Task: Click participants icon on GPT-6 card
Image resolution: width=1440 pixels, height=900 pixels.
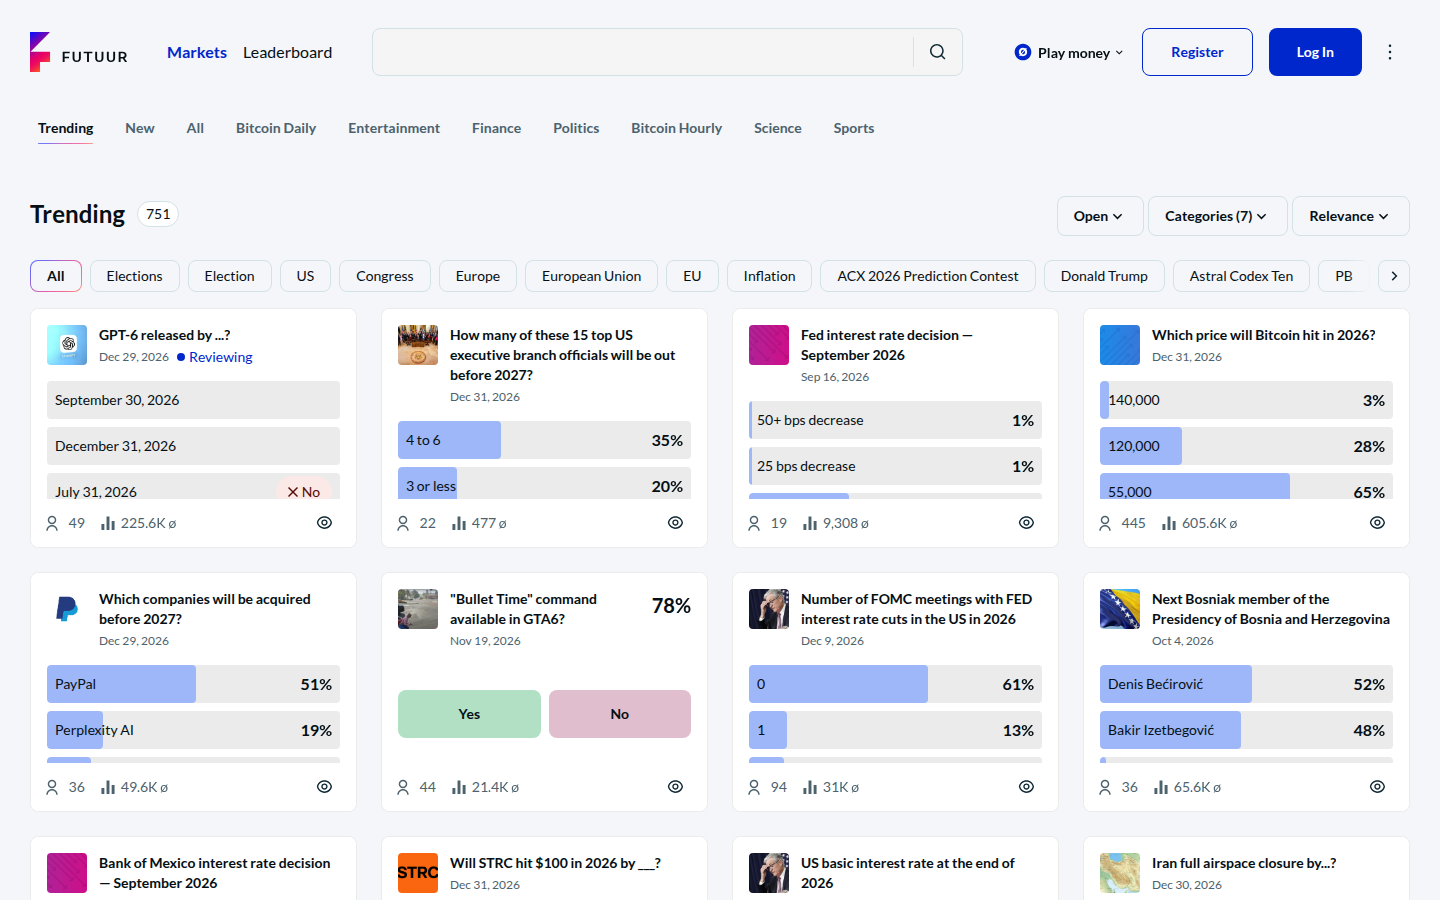Action: tap(52, 523)
